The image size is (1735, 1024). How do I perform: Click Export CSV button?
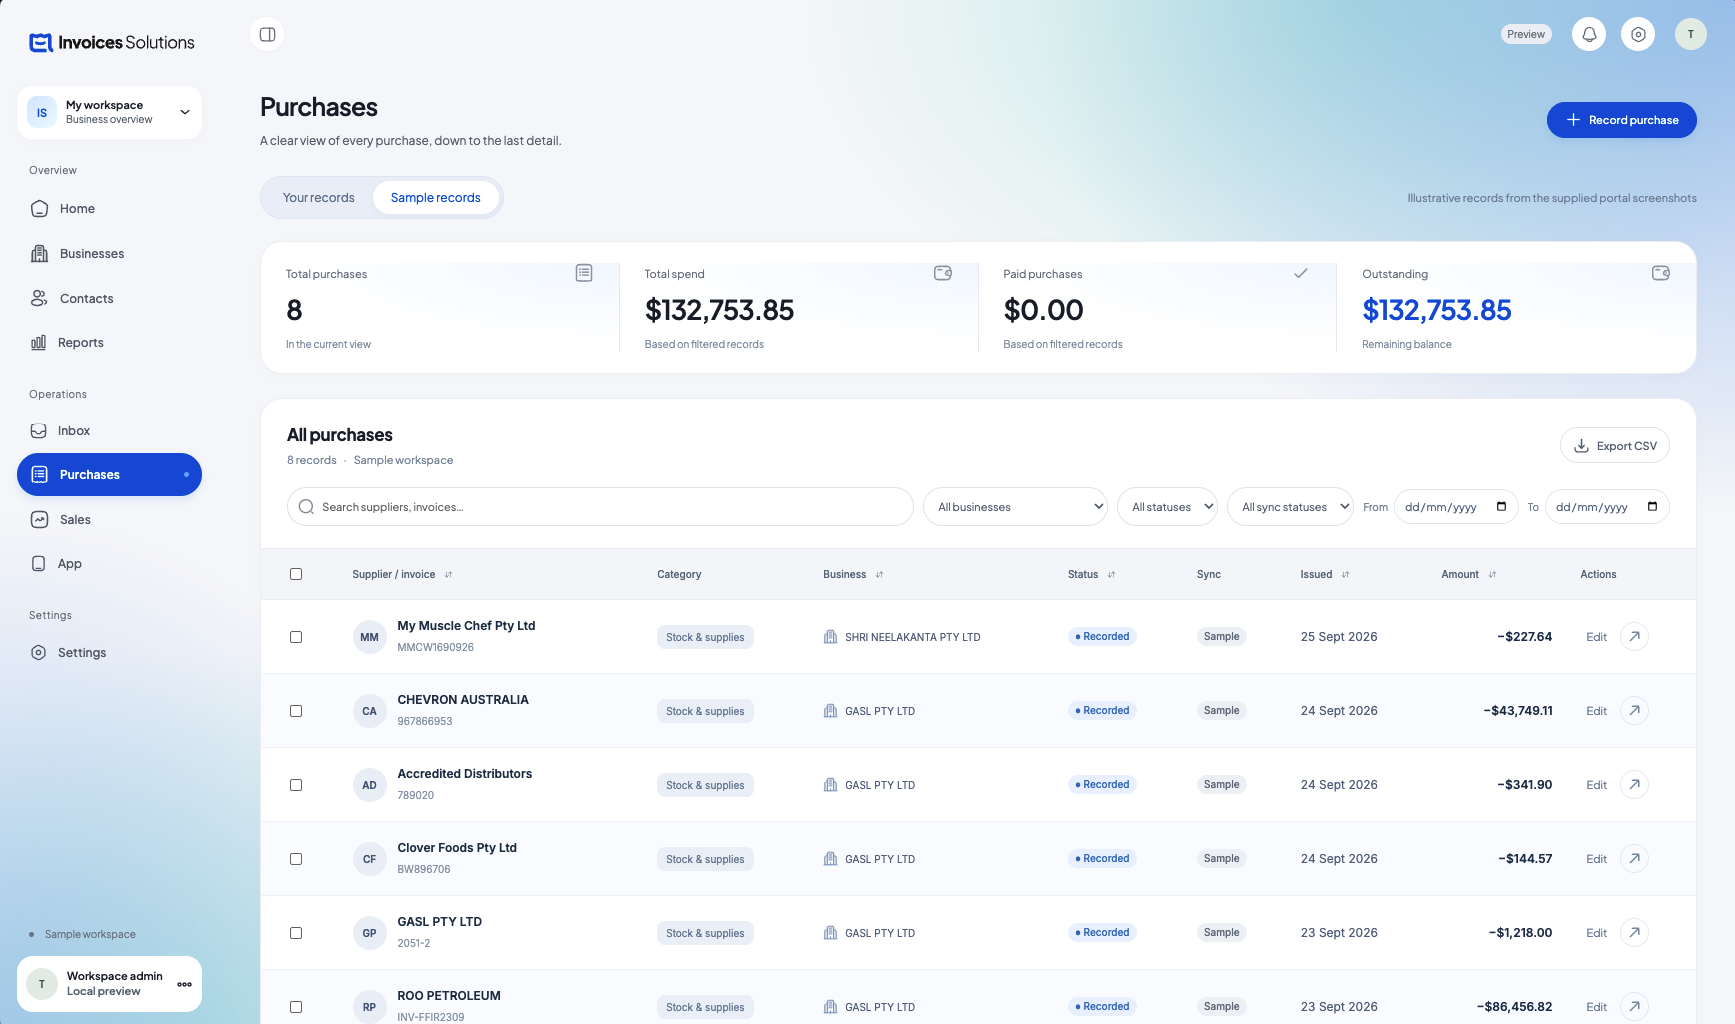coord(1615,446)
